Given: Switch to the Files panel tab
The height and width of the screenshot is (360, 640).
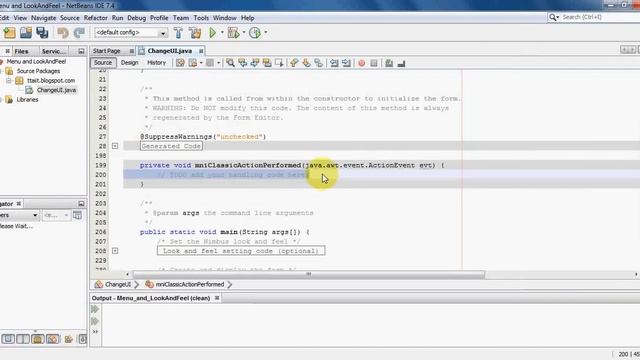Looking at the screenshot, I should 21,51.
